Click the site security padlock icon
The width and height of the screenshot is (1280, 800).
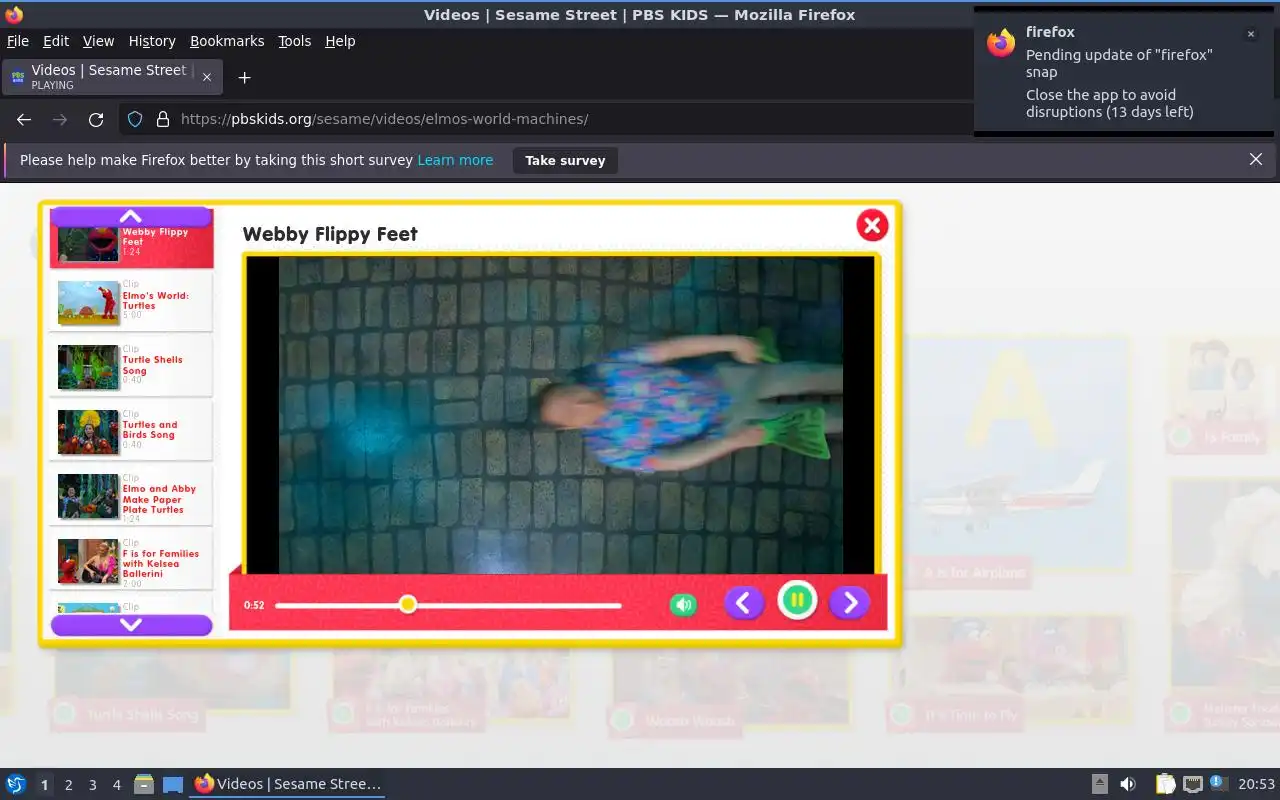pyautogui.click(x=163, y=119)
